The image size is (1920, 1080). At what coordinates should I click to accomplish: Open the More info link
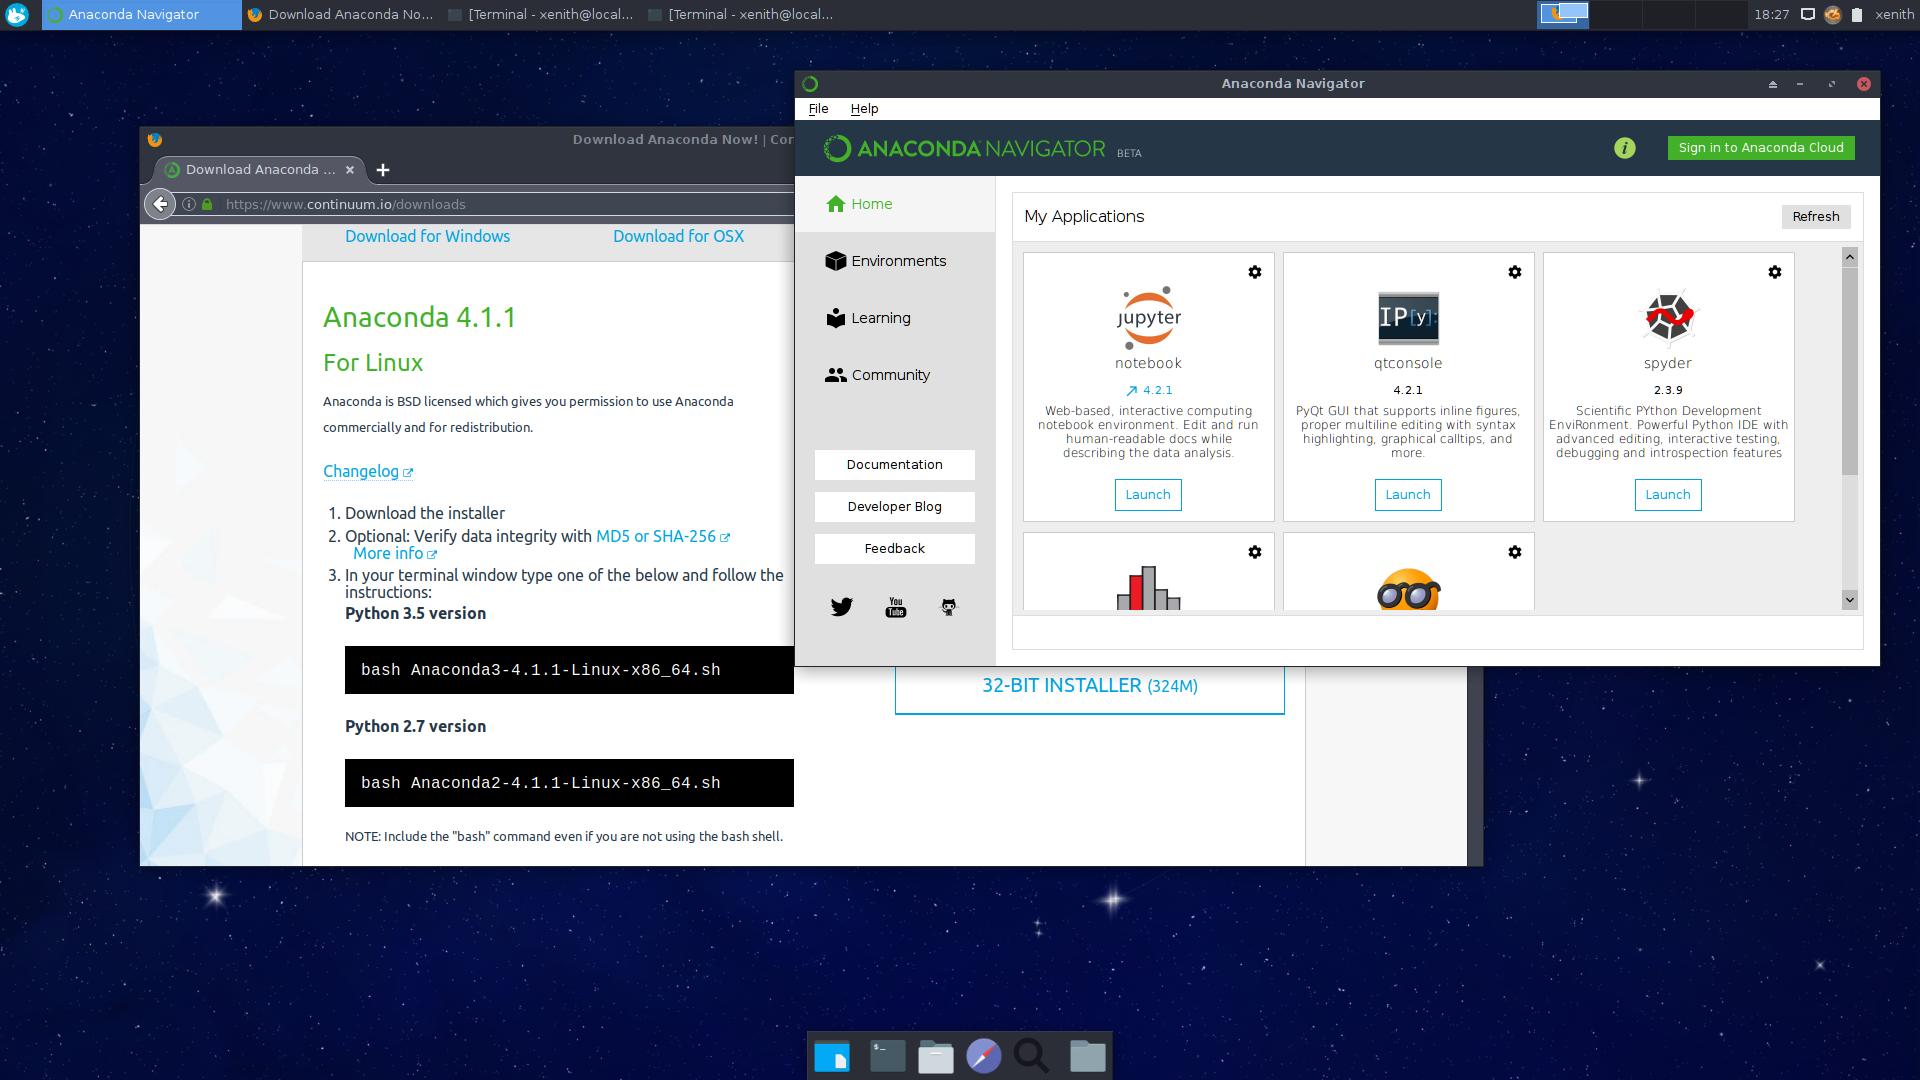click(x=394, y=554)
